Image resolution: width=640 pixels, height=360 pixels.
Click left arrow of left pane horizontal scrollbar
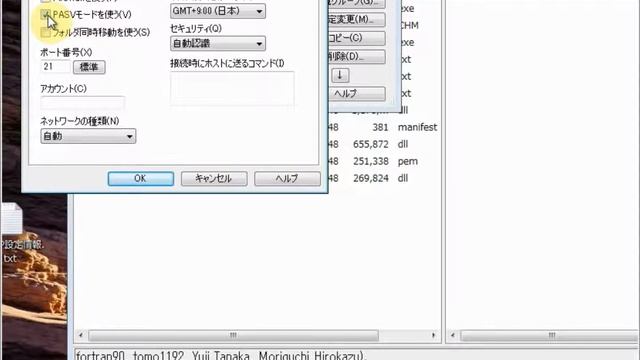tap(81, 336)
